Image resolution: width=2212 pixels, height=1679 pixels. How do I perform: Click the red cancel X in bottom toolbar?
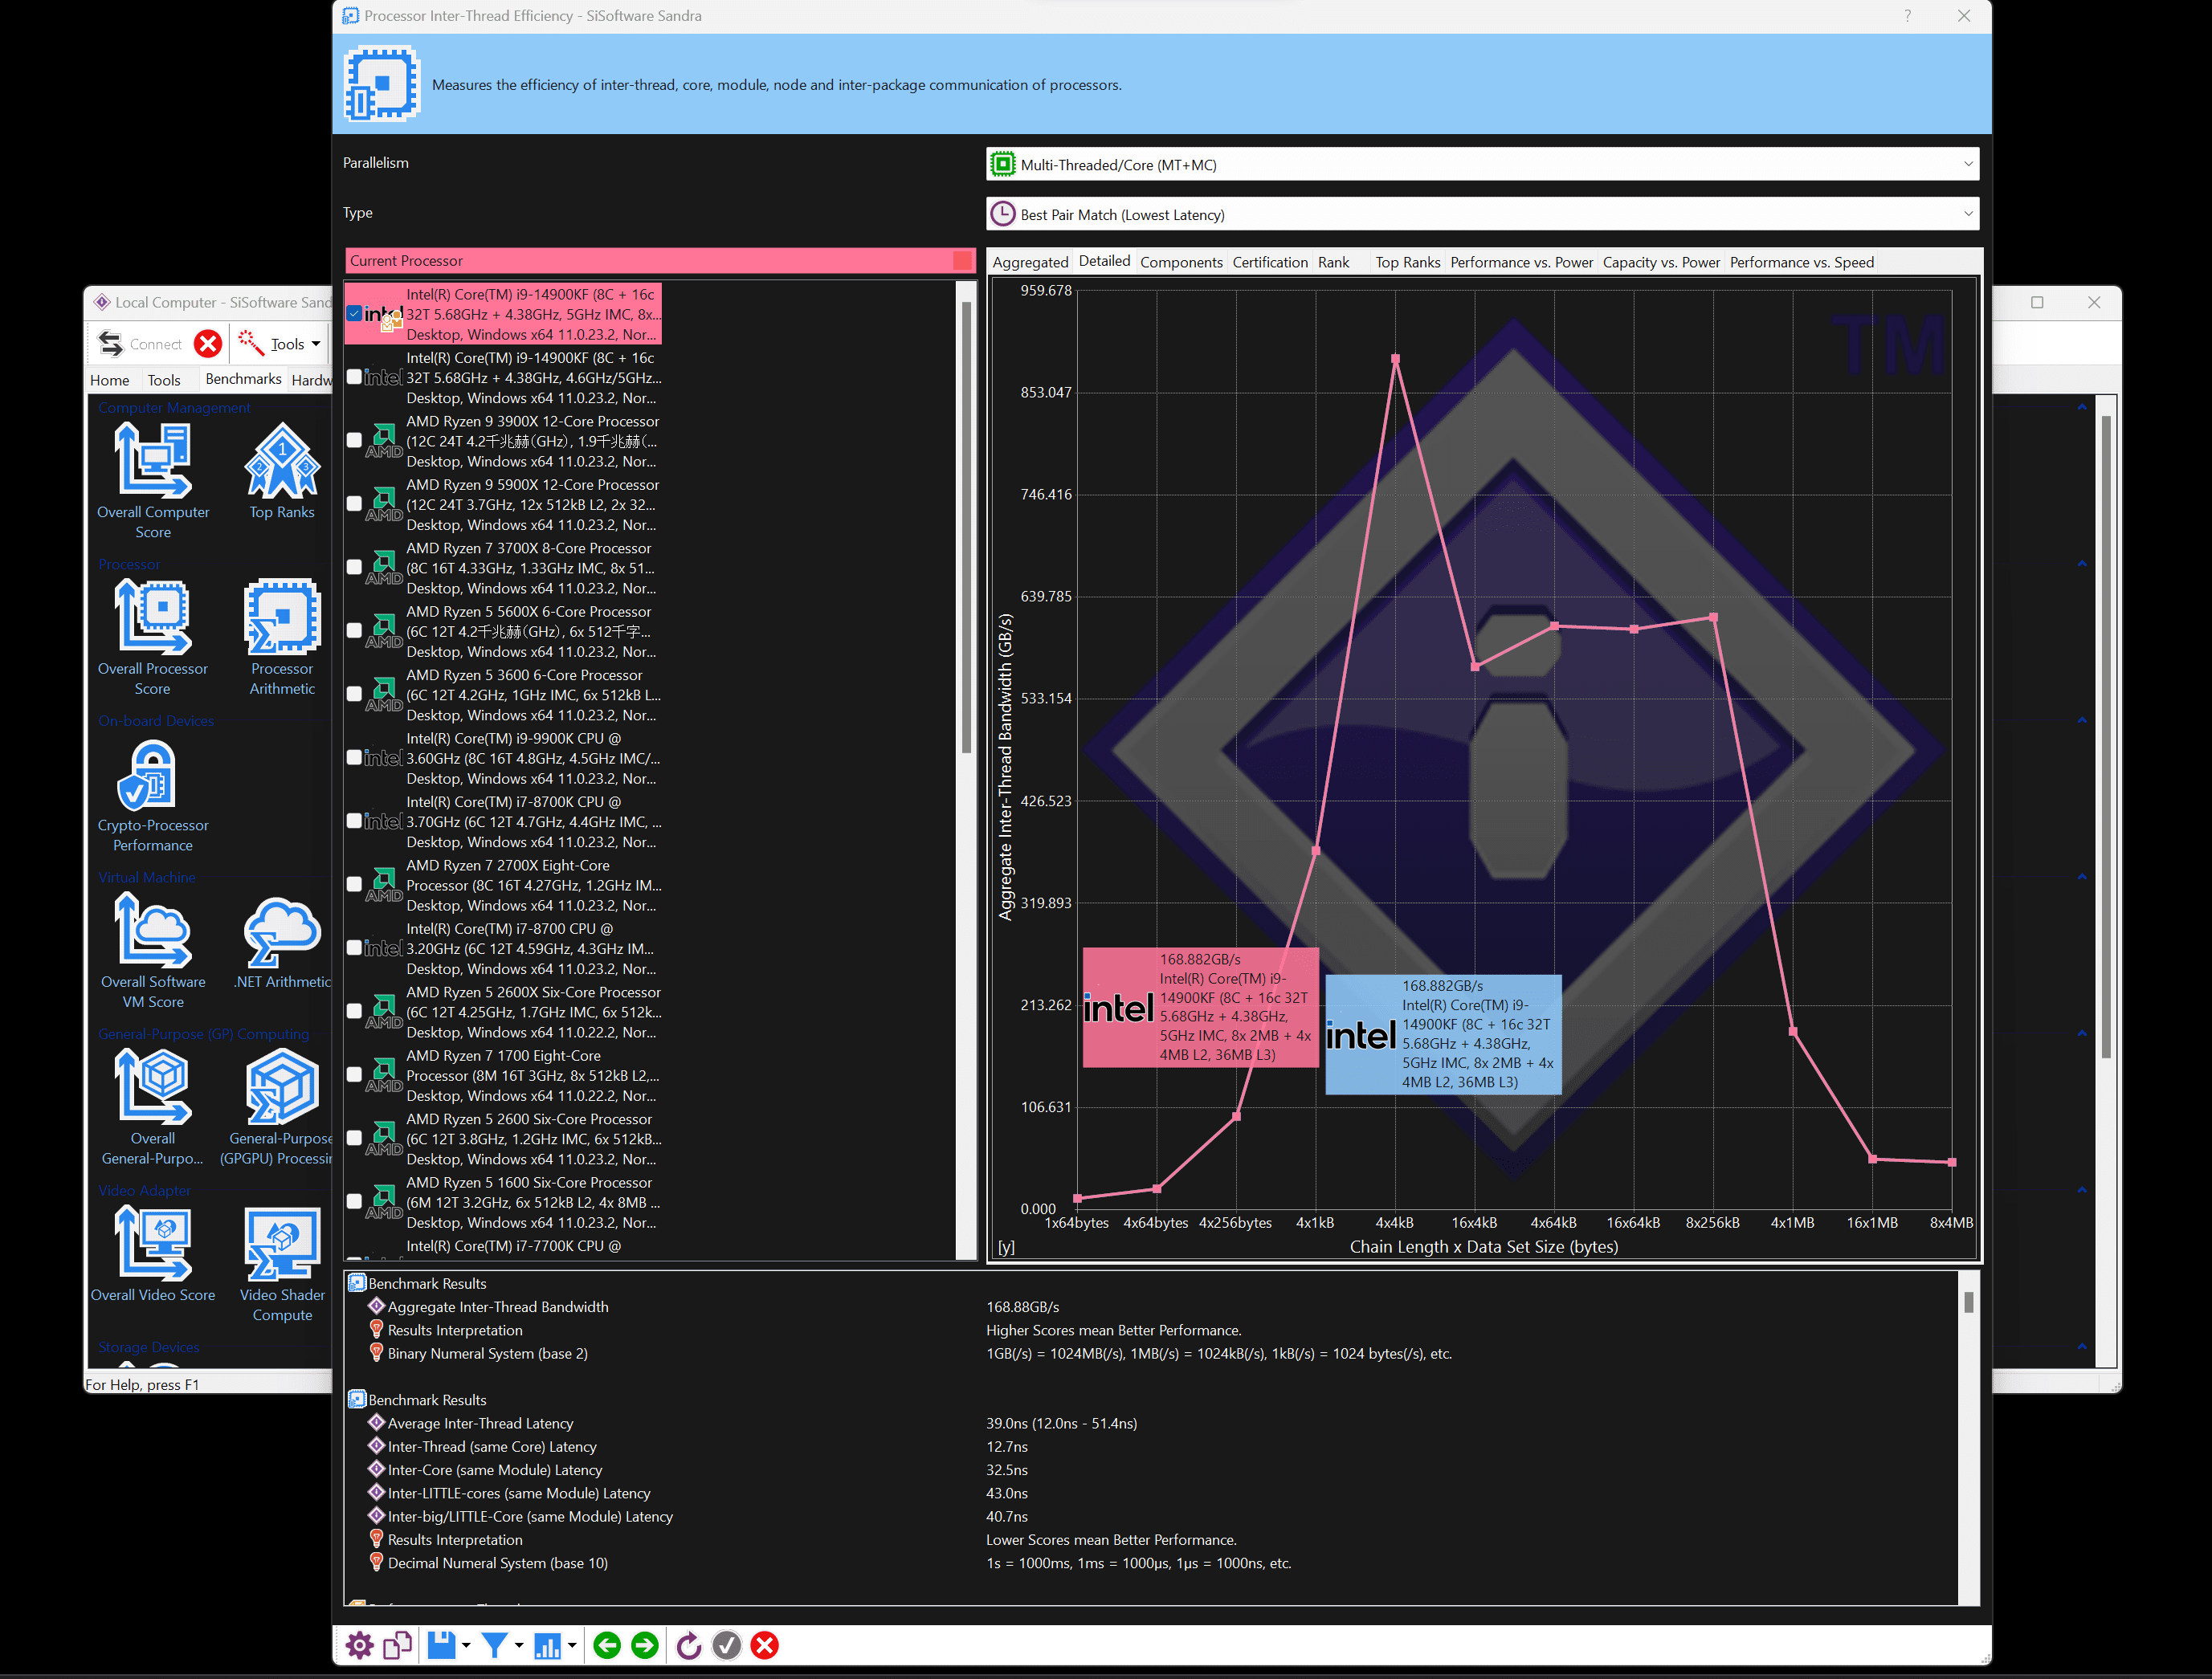(x=765, y=1645)
